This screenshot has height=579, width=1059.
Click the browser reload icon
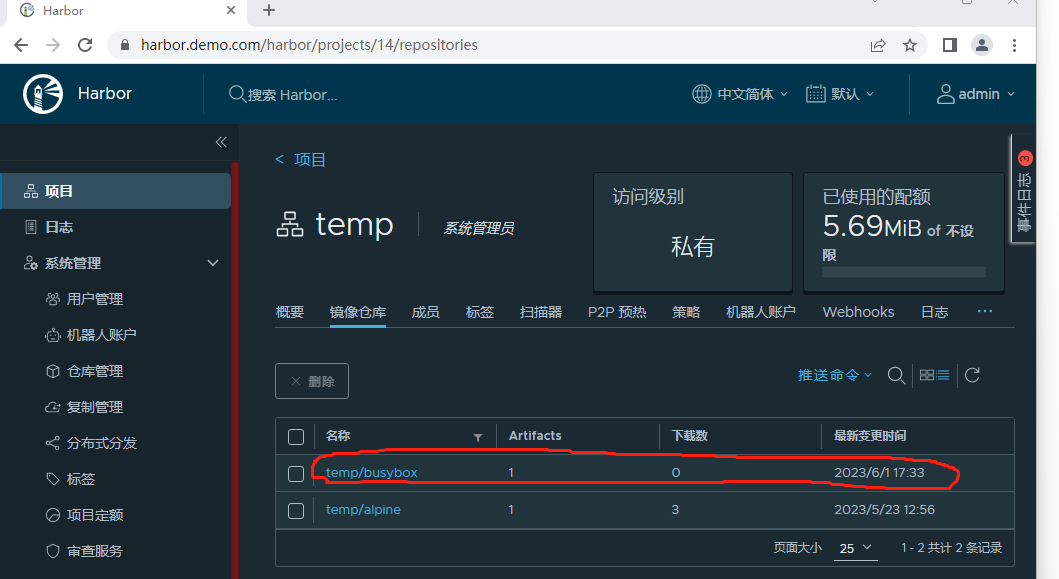[85, 45]
